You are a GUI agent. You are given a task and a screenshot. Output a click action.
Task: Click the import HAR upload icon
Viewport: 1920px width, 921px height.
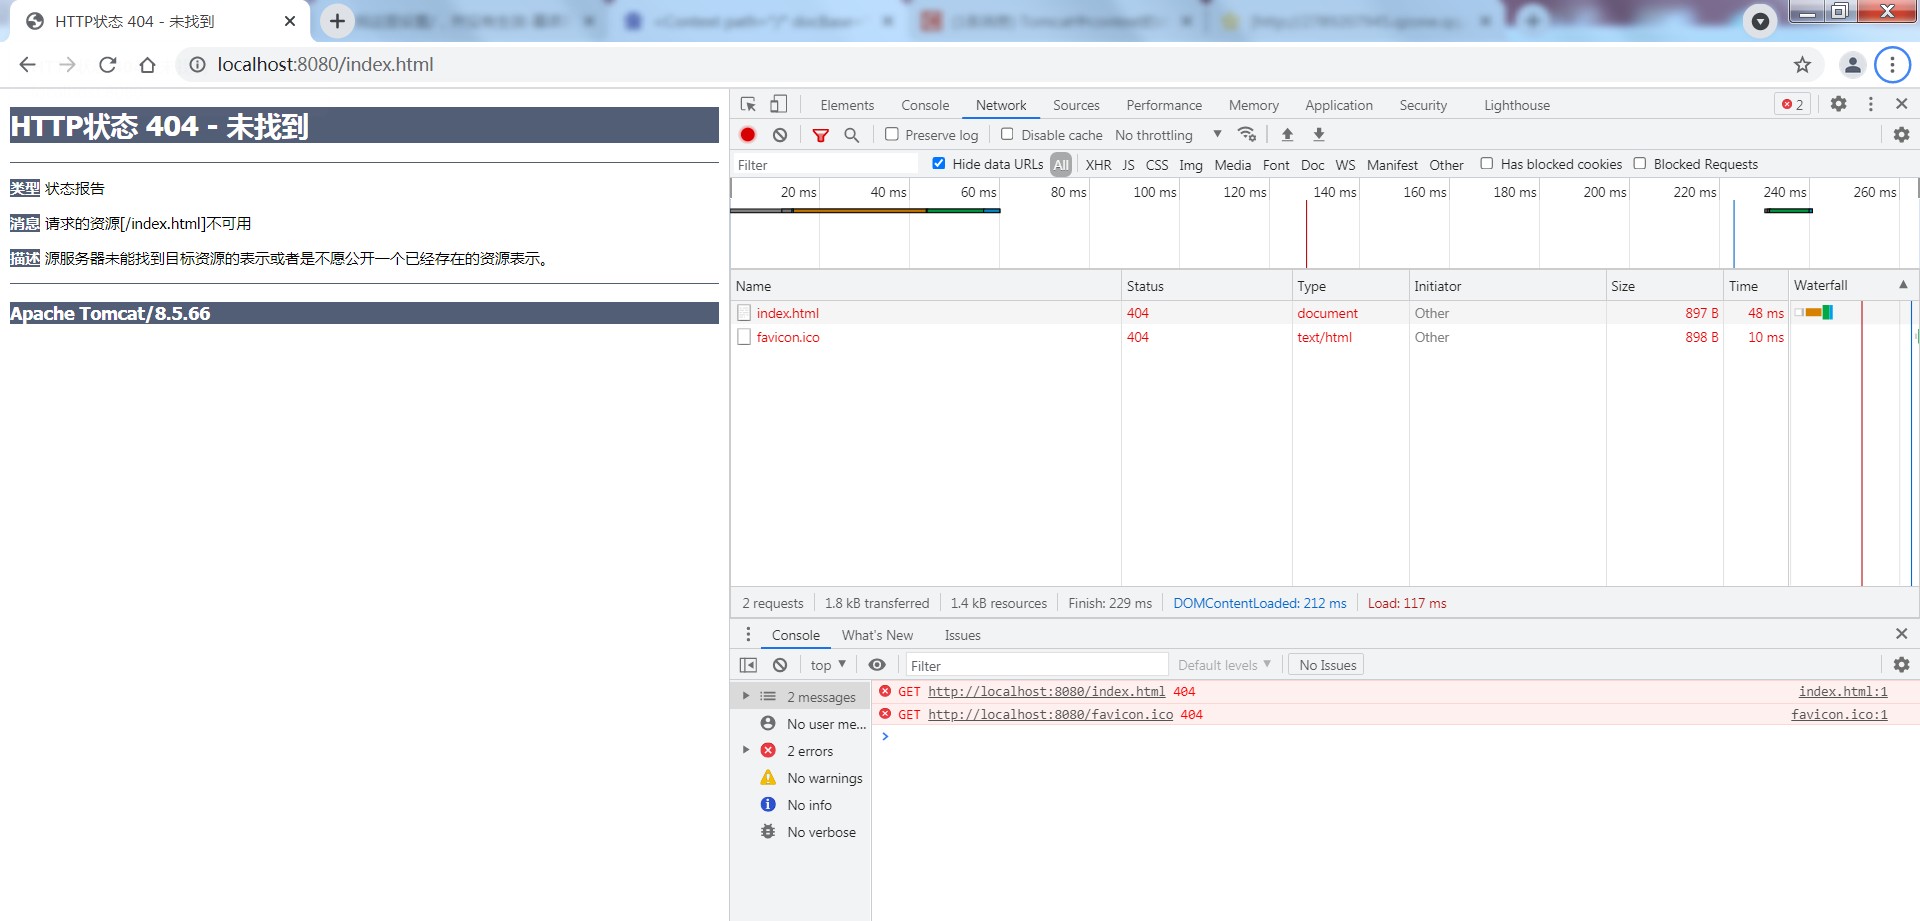coord(1288,134)
